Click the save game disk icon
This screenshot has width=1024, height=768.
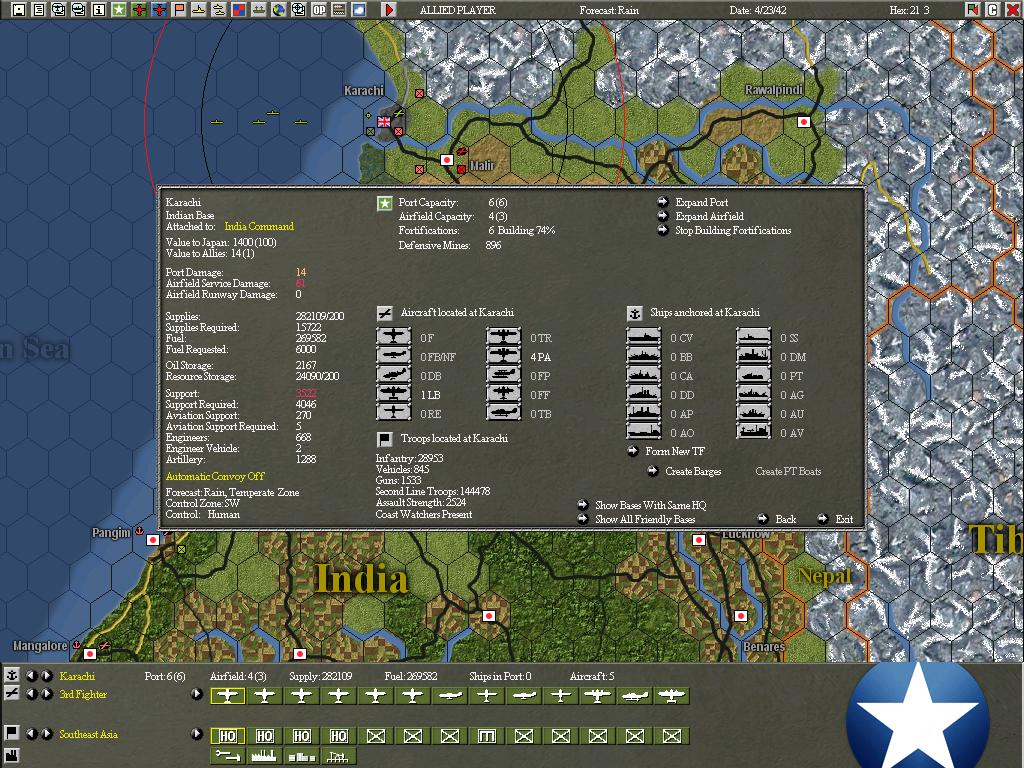(19, 10)
